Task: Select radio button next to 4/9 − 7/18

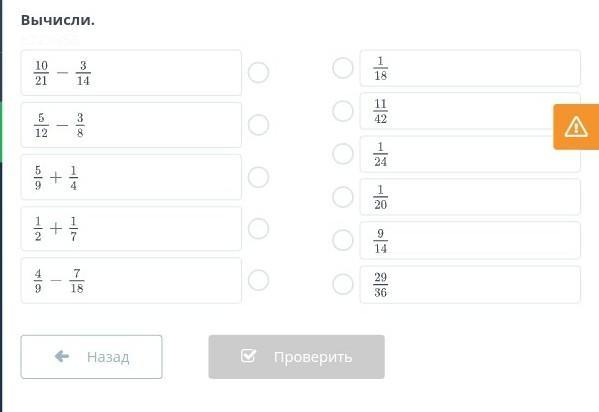Action: point(259,280)
